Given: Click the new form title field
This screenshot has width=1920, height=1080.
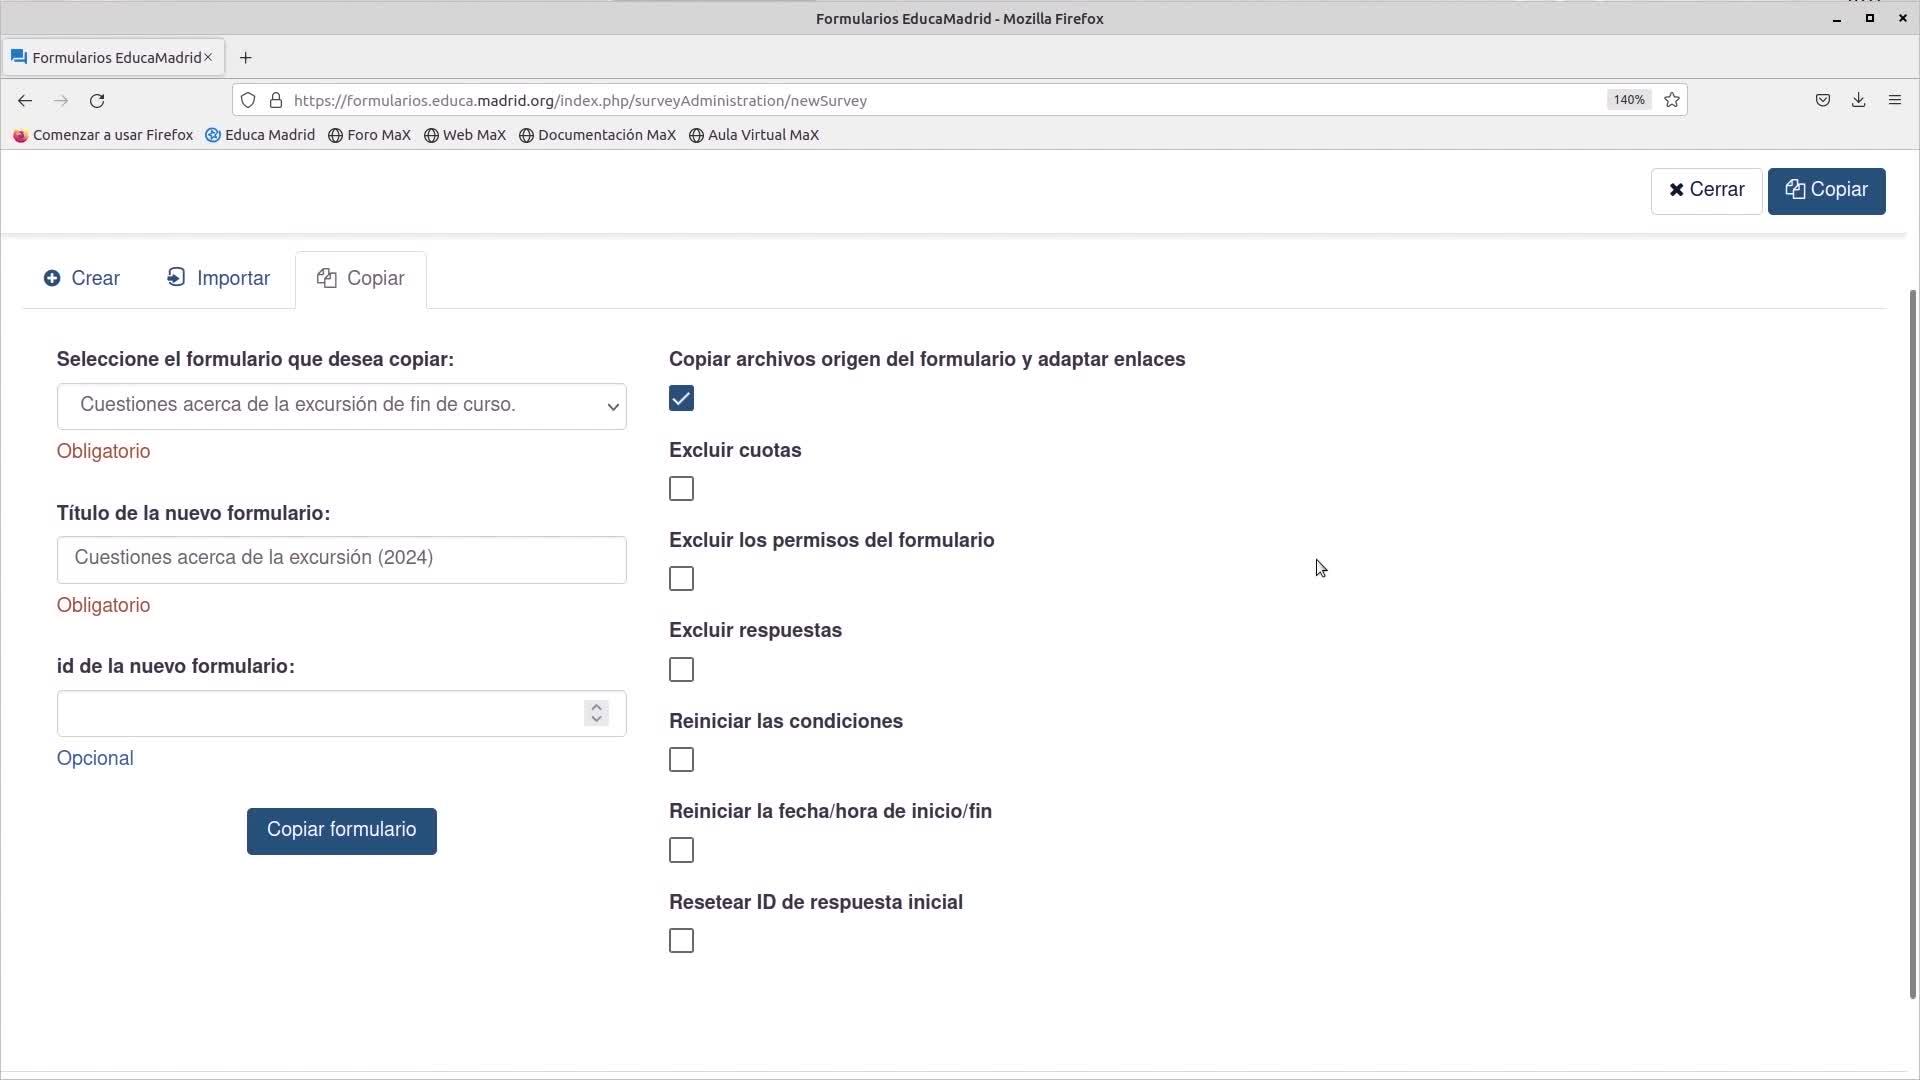Looking at the screenshot, I should (x=341, y=559).
